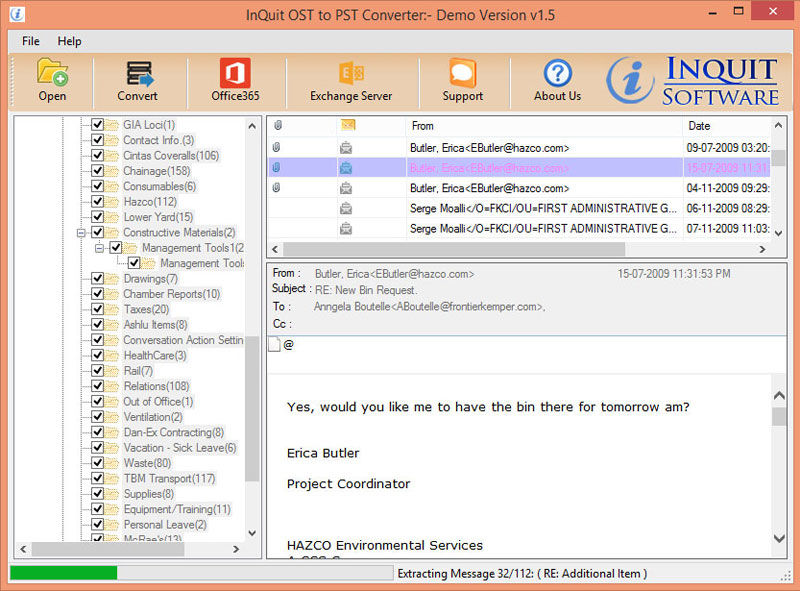The image size is (800, 591).
Task: Click email list right scroll arrow
Action: (762, 249)
